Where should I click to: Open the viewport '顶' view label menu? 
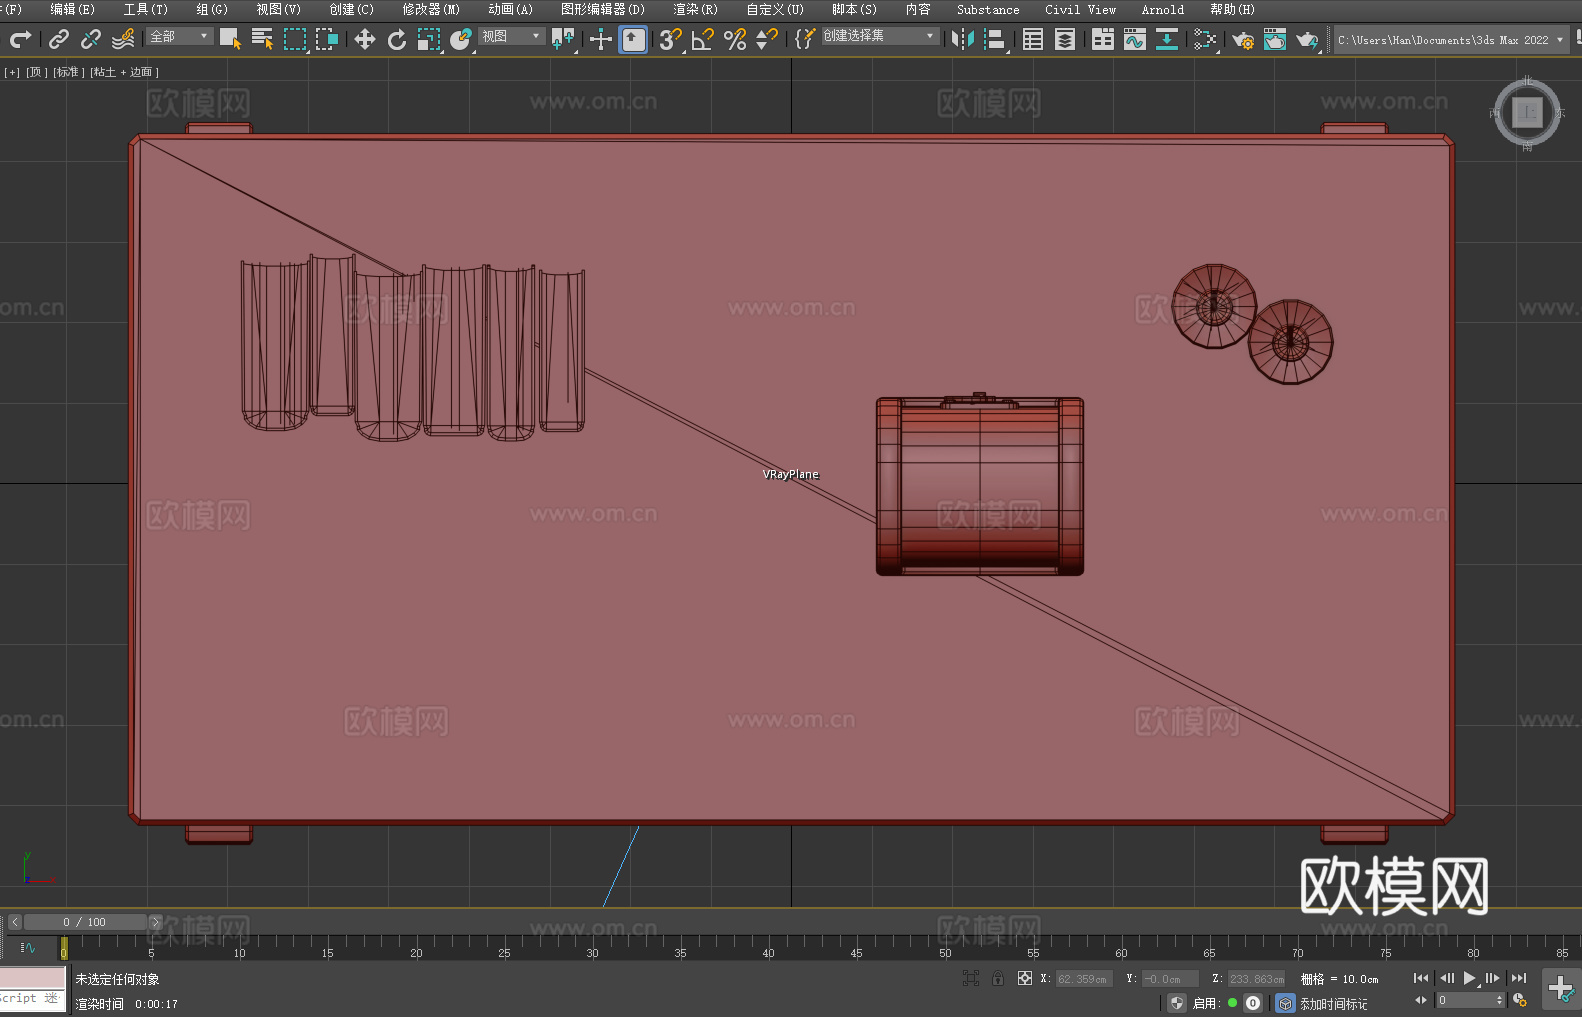click(x=36, y=72)
